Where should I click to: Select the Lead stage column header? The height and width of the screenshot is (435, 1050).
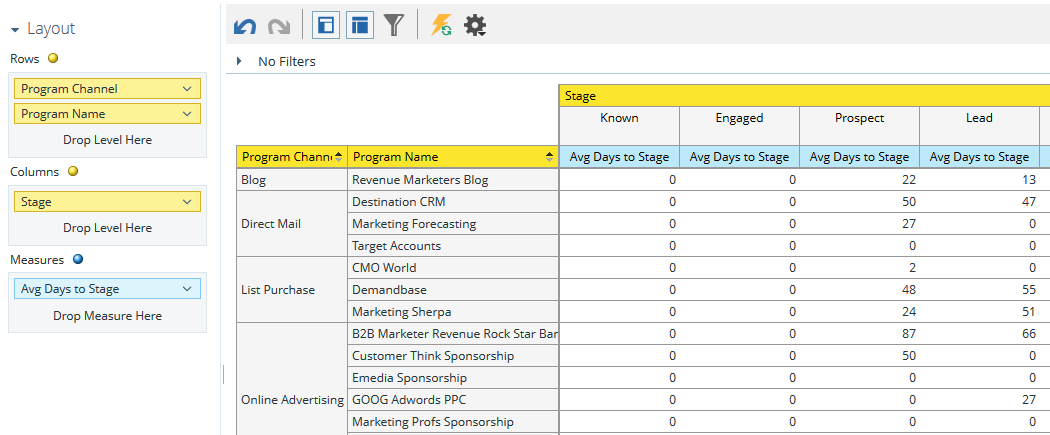(979, 118)
